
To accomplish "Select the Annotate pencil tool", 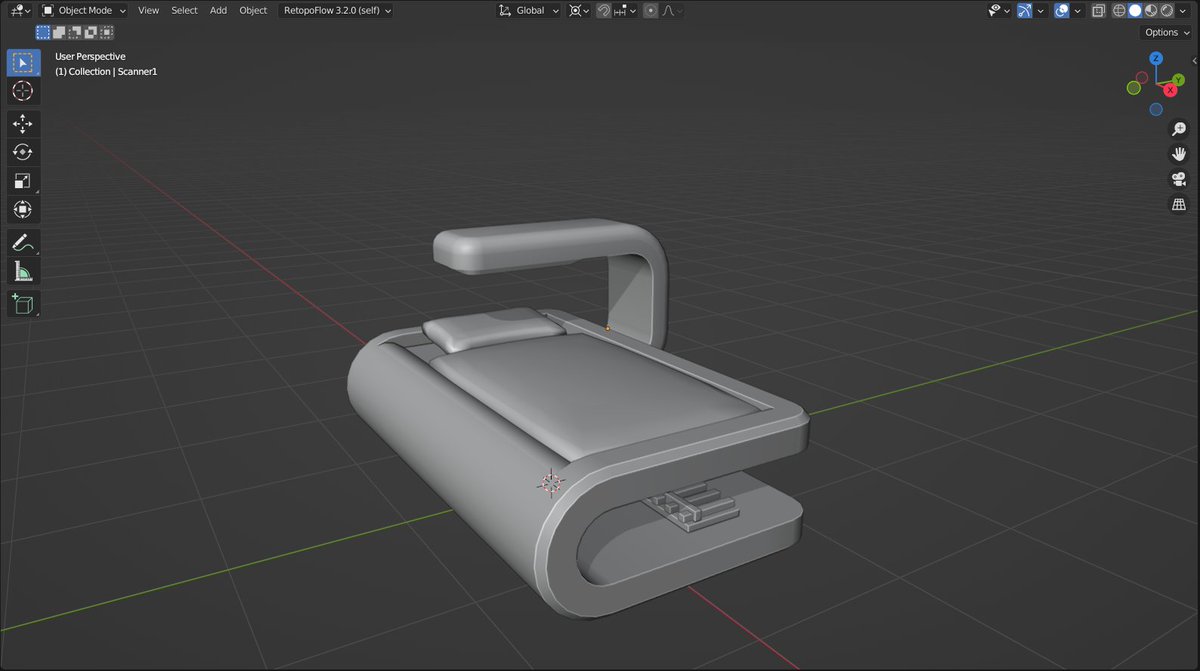I will [x=23, y=242].
